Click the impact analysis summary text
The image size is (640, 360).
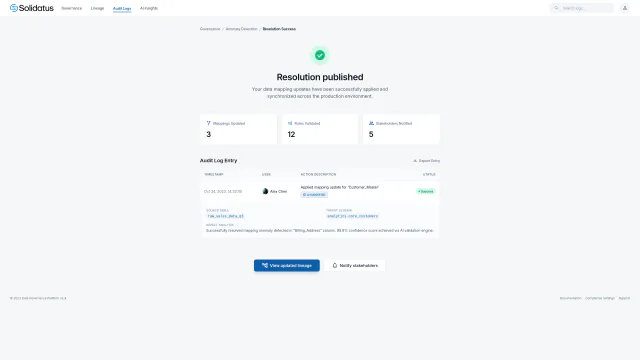[x=320, y=231]
